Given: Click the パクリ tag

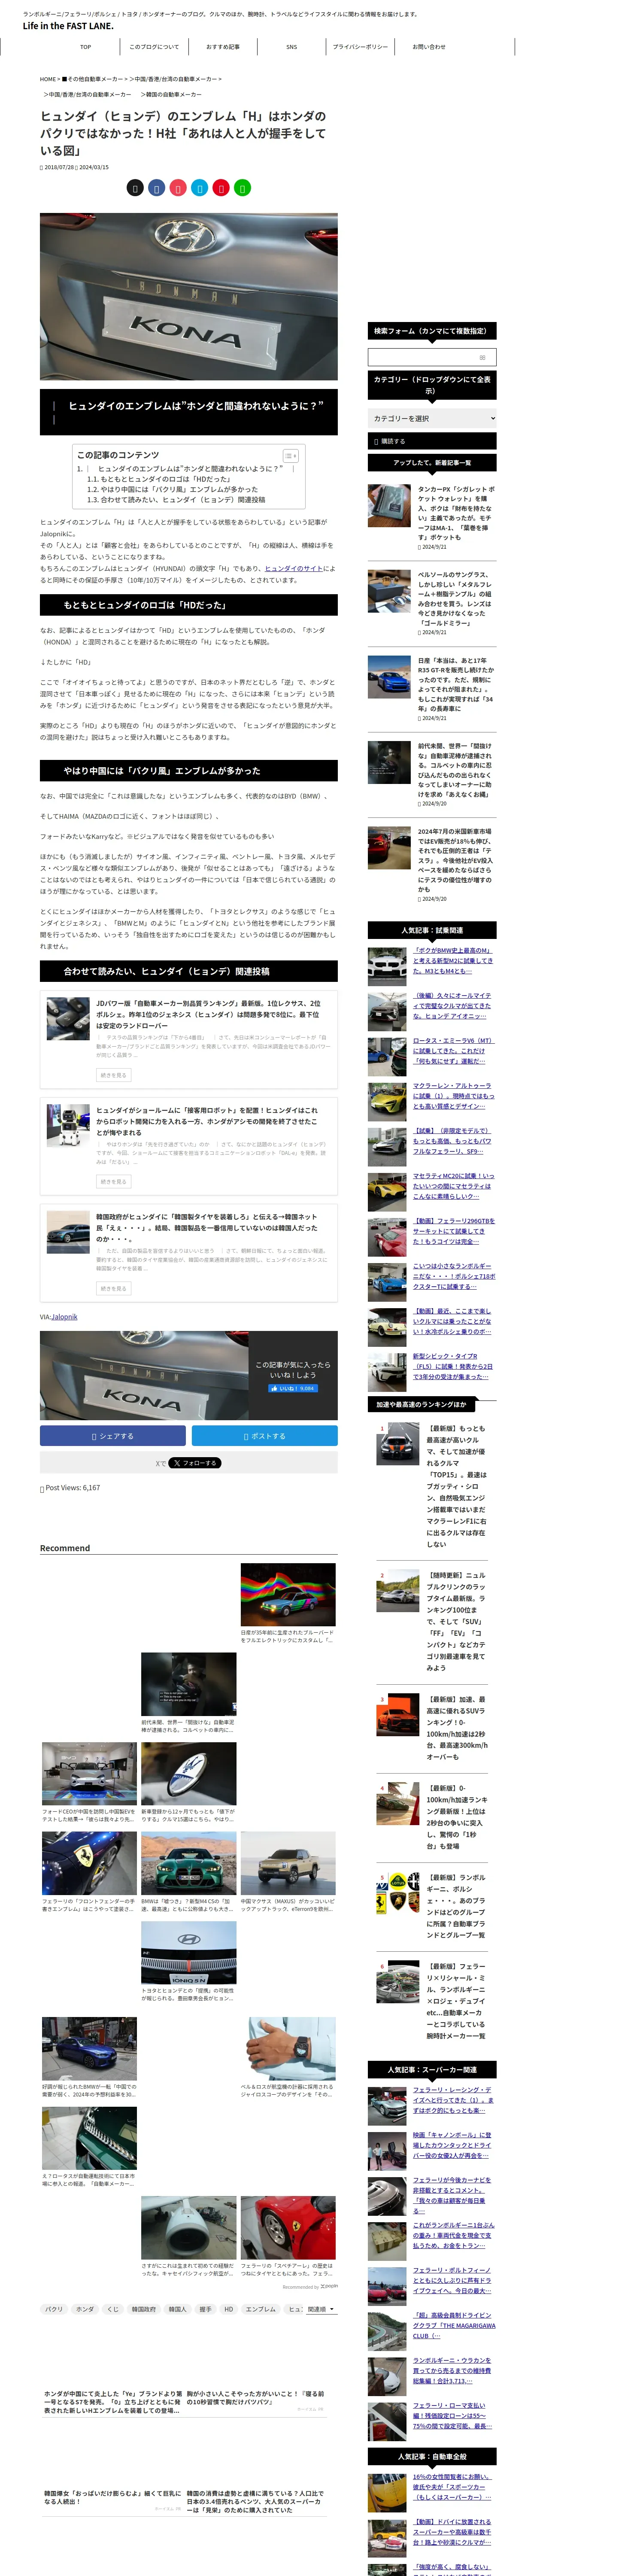Looking at the screenshot, I should (x=54, y=2309).
